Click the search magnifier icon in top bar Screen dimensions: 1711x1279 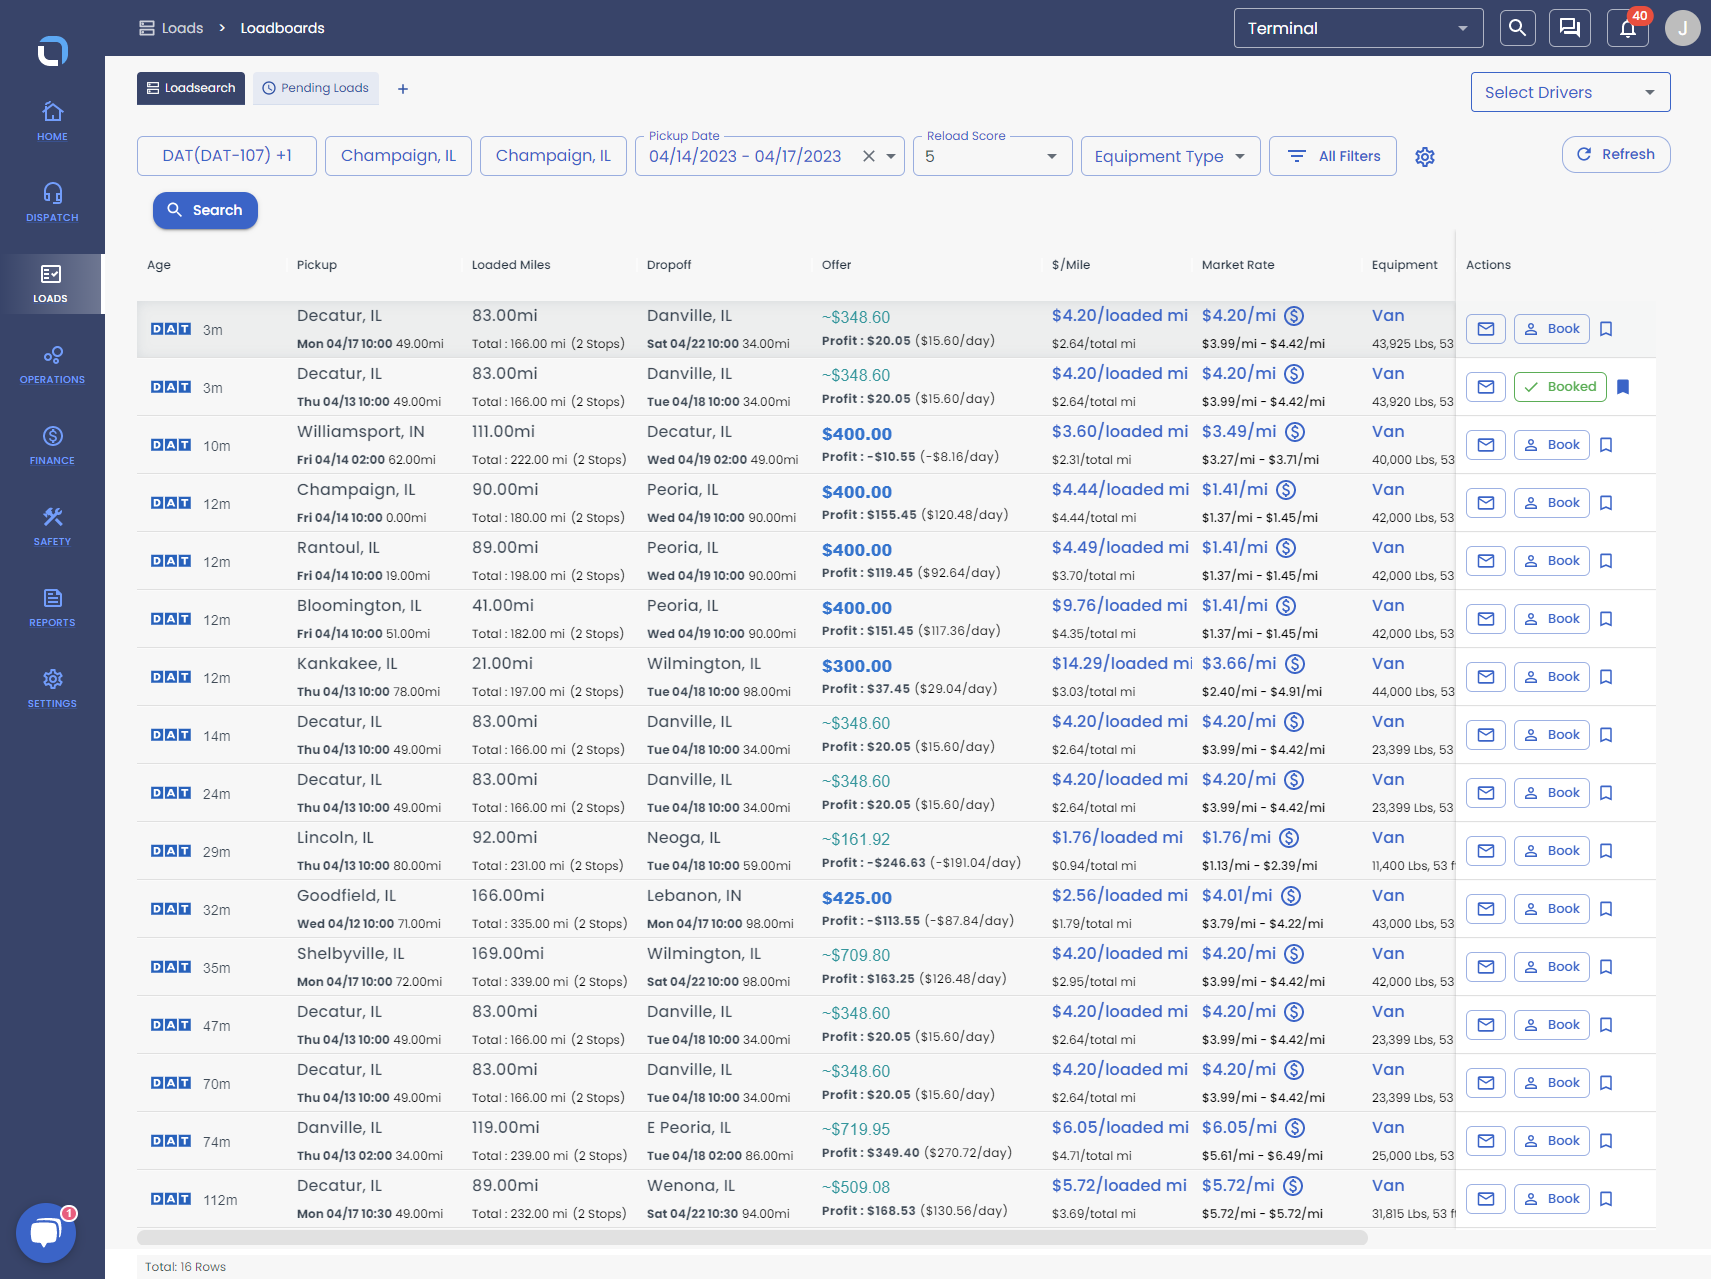point(1517,28)
